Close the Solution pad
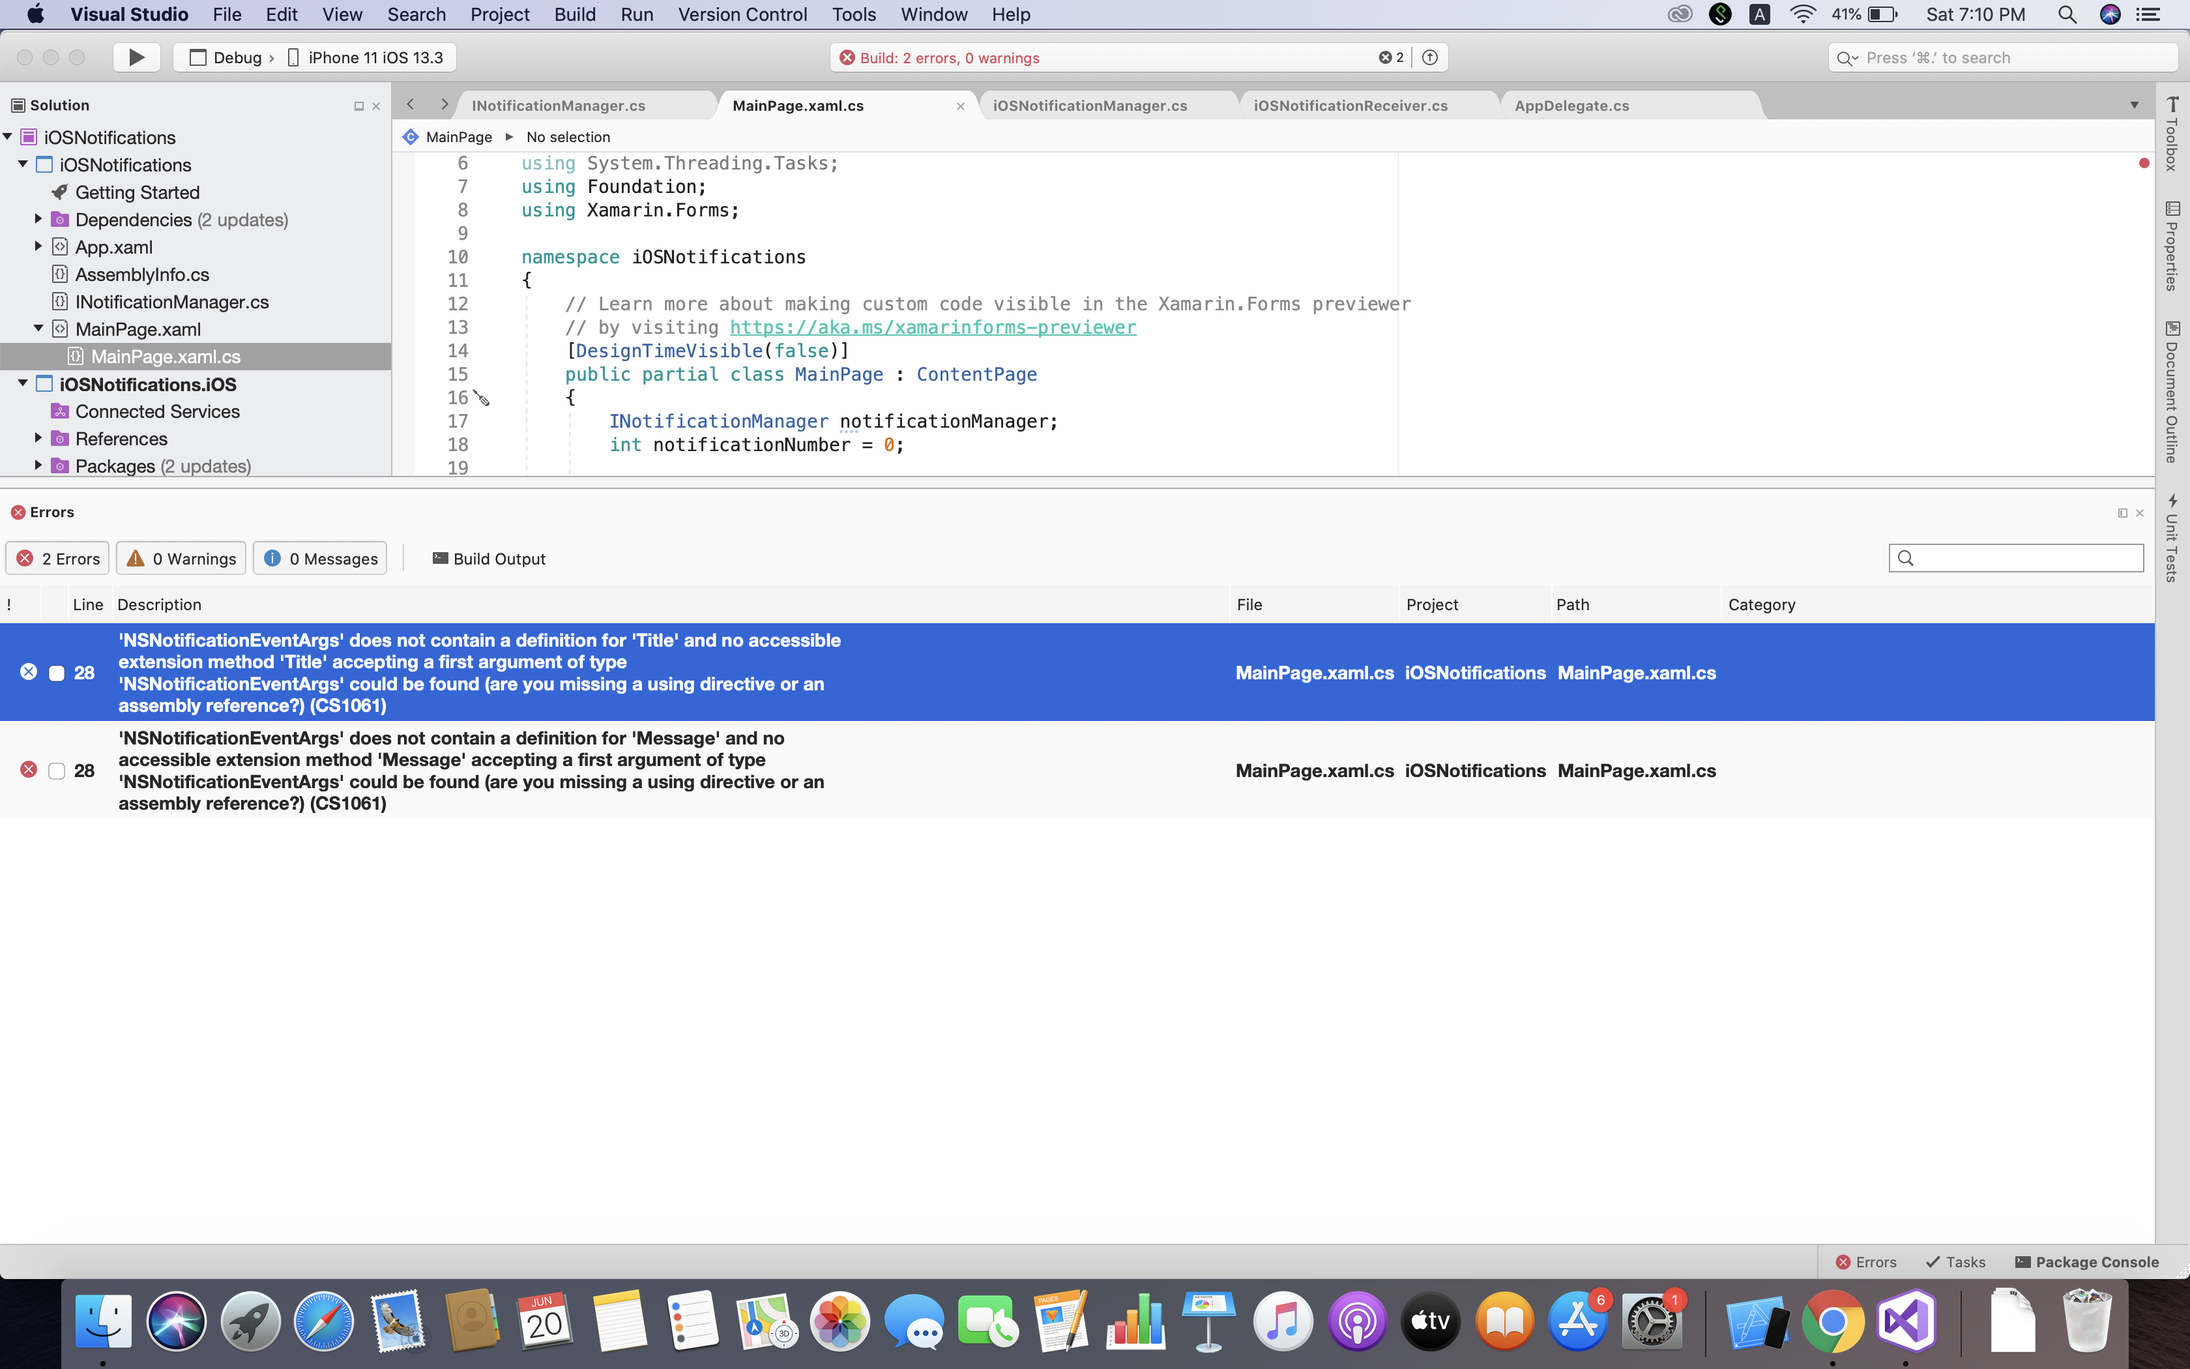Image resolution: width=2190 pixels, height=1369 pixels. tap(376, 106)
